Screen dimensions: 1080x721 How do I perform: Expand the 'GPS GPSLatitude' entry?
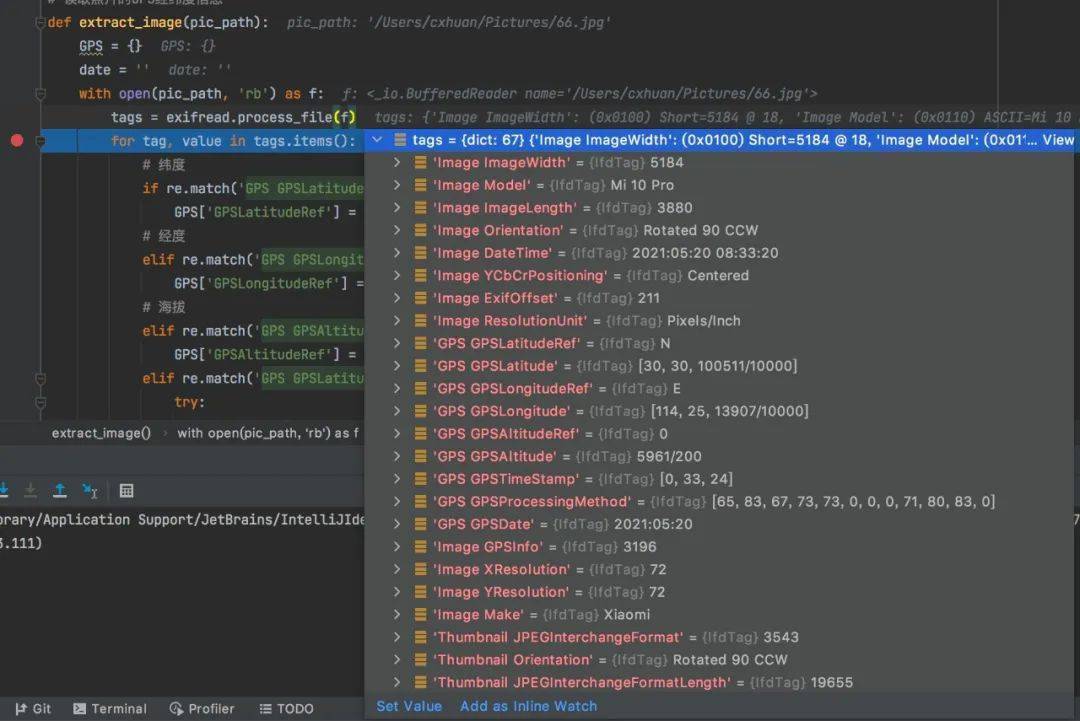point(397,366)
